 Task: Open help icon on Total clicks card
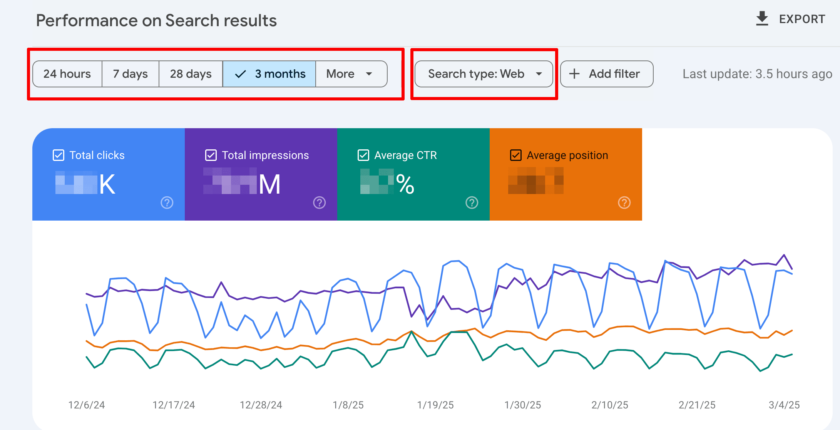coord(167,202)
